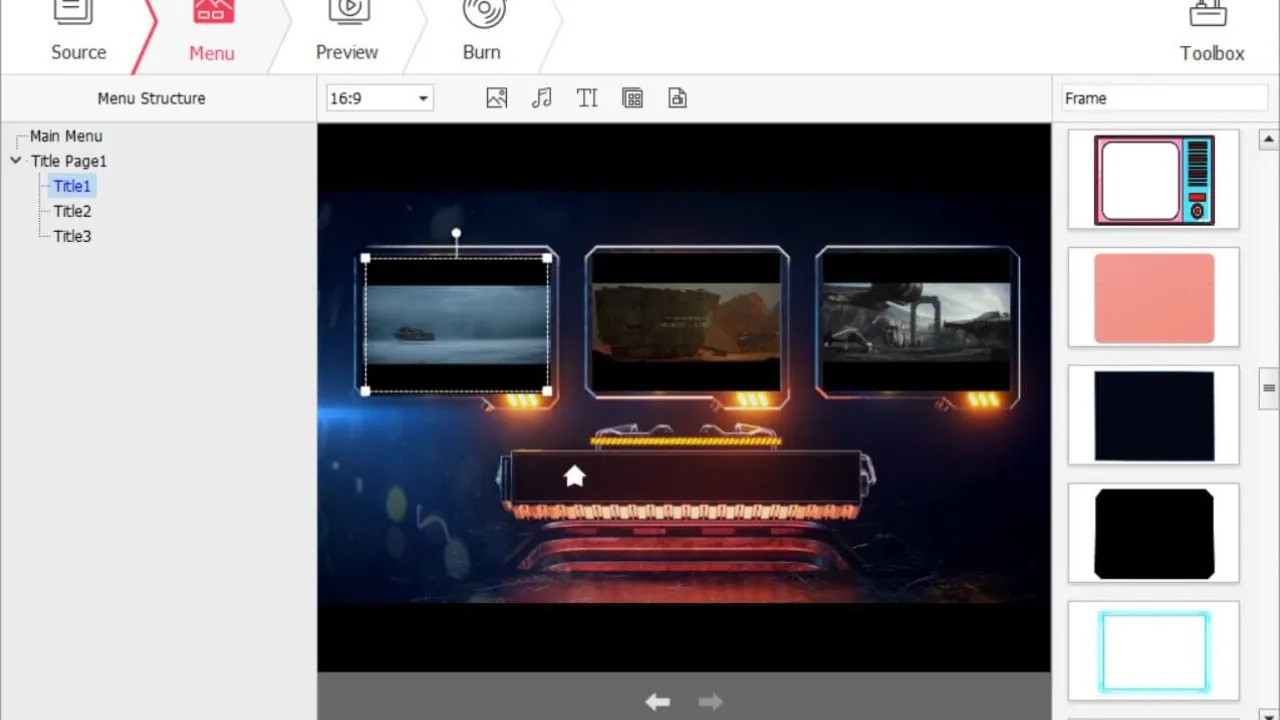This screenshot has width=1280, height=720.
Task: Select Title3 in the menu structure
Action: [72, 236]
